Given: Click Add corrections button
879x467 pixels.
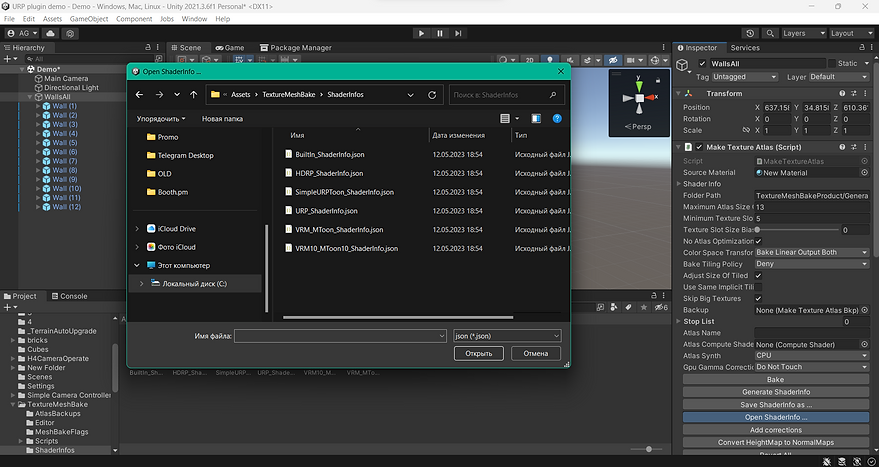Looking at the screenshot, I should (775, 430).
